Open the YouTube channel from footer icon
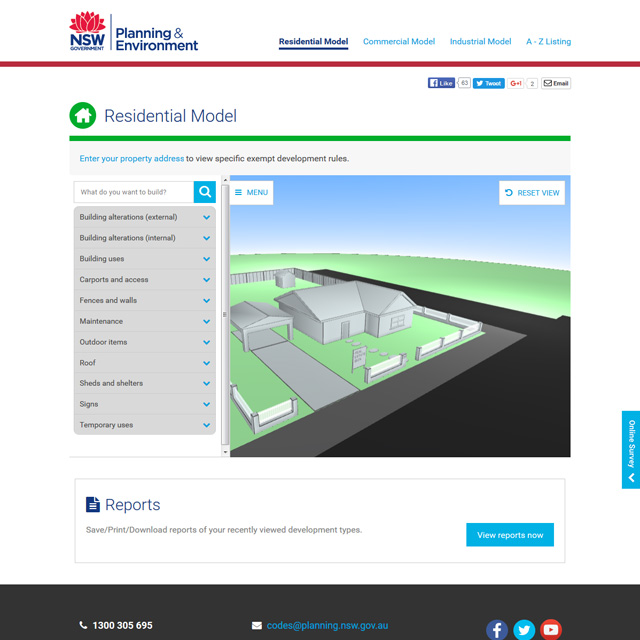The width and height of the screenshot is (640, 640). coord(551,630)
